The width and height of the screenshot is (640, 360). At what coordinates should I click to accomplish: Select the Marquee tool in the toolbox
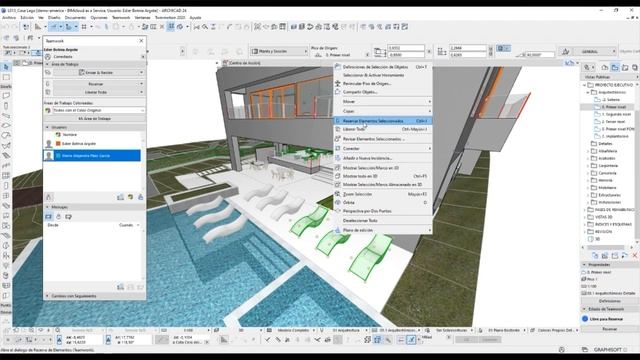6,77
